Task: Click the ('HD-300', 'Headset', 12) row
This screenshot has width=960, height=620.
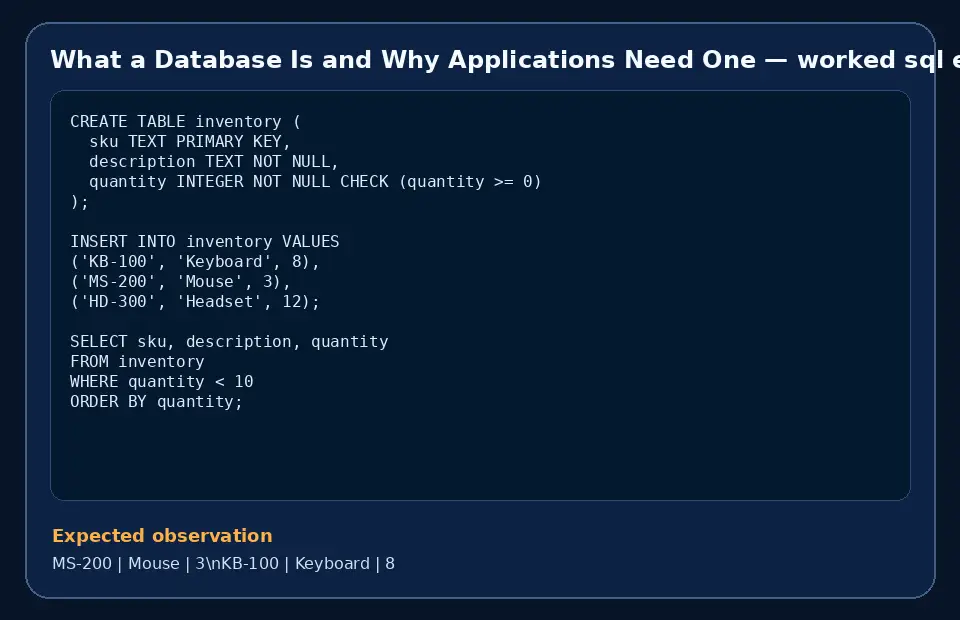Action: pyautogui.click(x=195, y=302)
